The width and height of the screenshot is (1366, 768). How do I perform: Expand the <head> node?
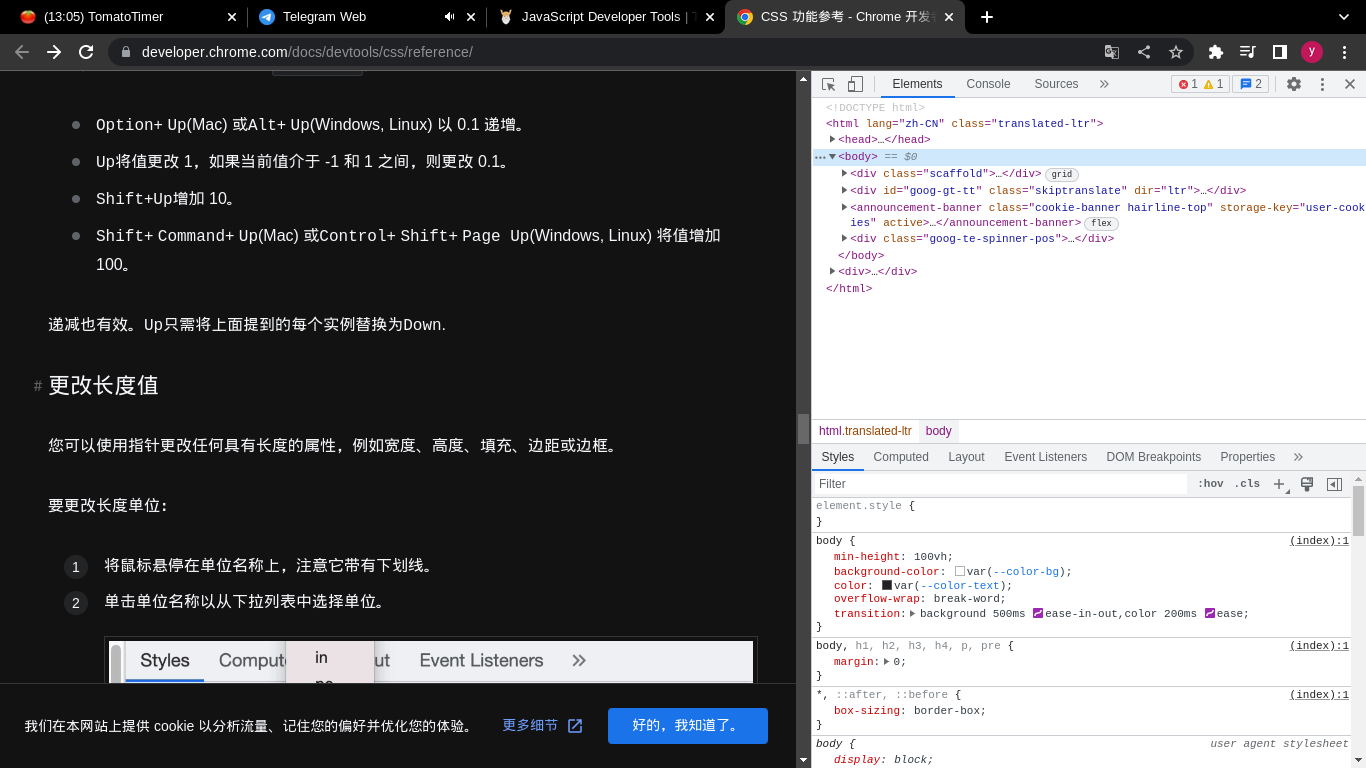pyautogui.click(x=833, y=139)
